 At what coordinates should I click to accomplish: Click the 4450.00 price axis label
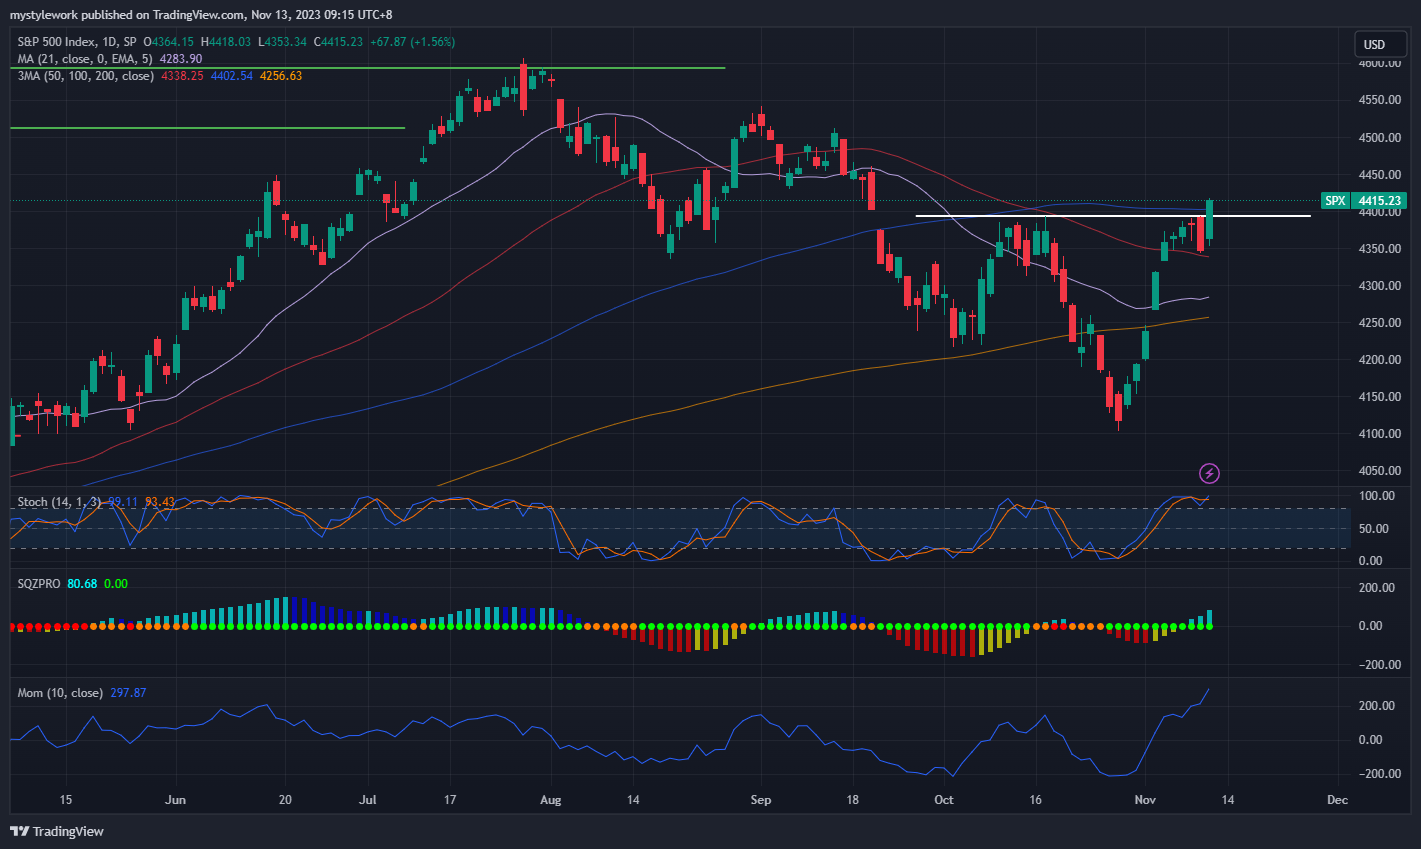(x=1379, y=175)
